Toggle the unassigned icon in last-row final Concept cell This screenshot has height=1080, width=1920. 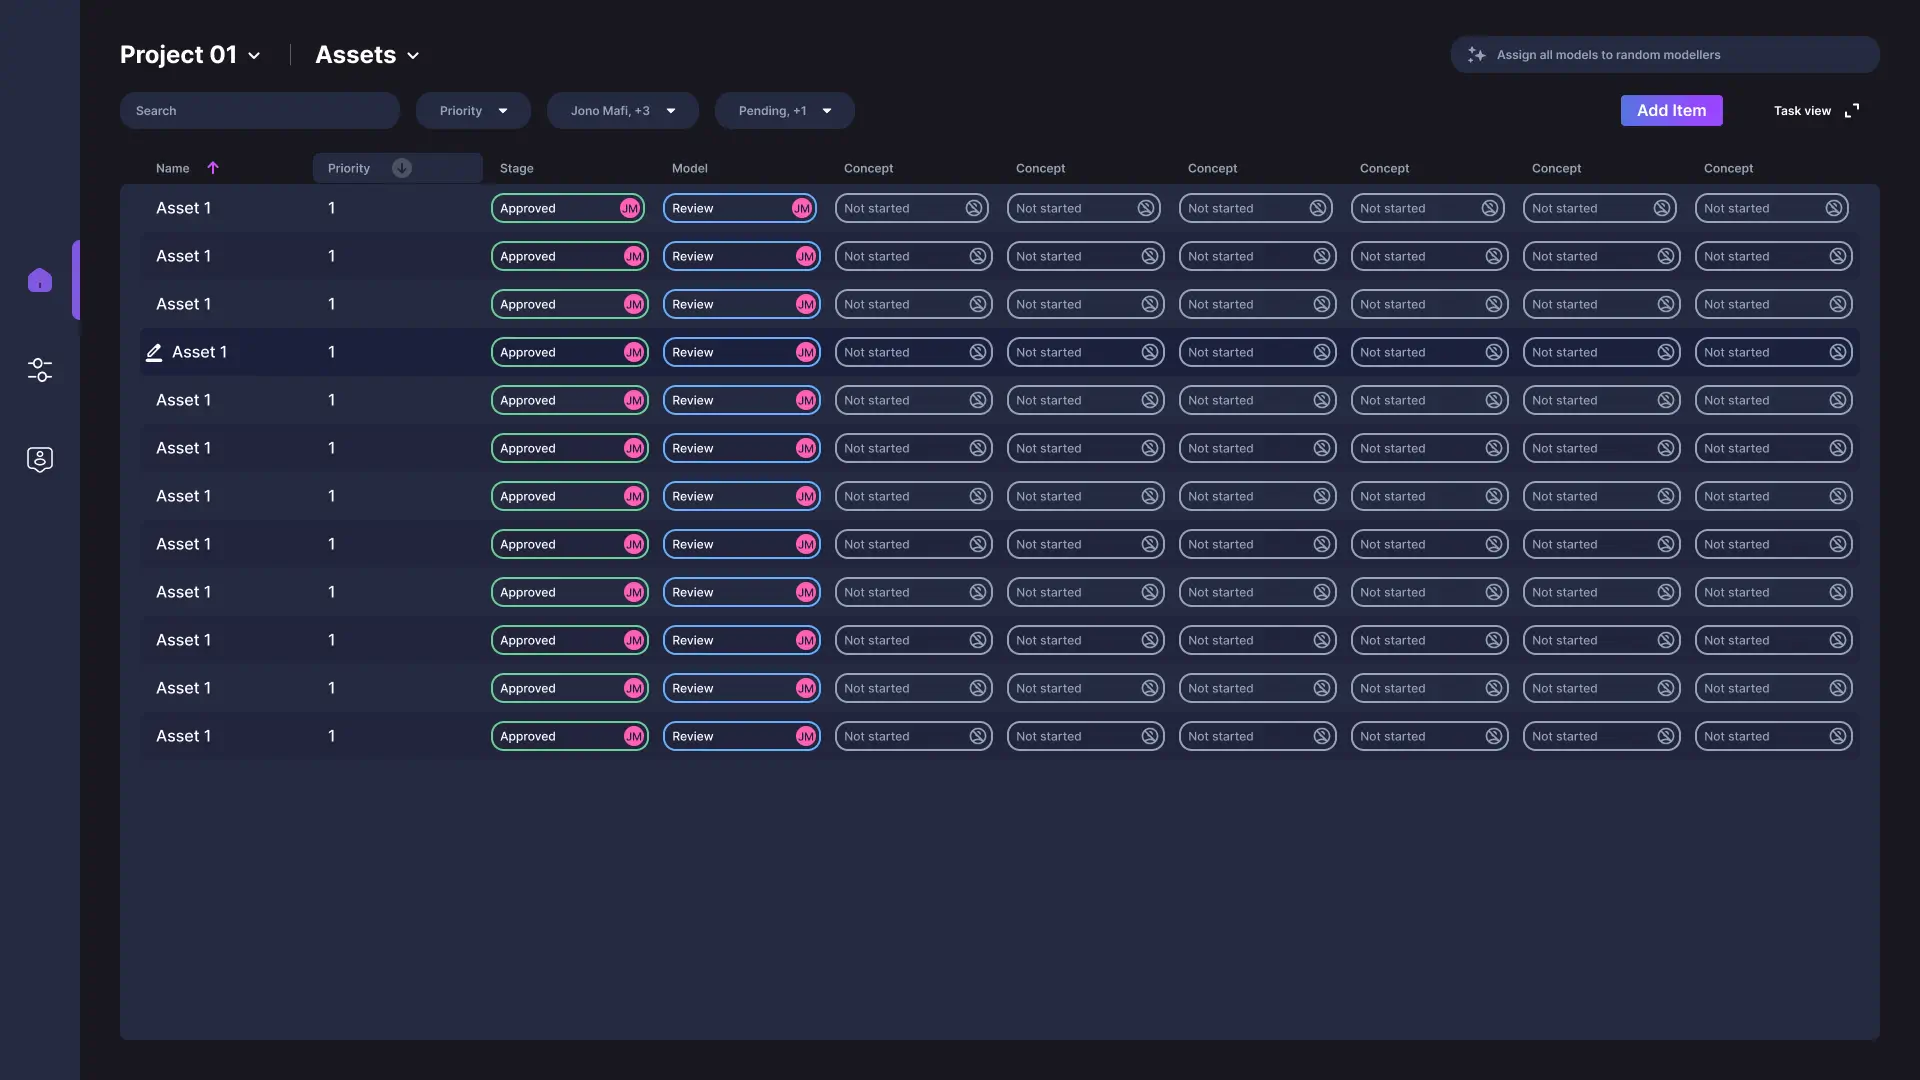point(1837,736)
